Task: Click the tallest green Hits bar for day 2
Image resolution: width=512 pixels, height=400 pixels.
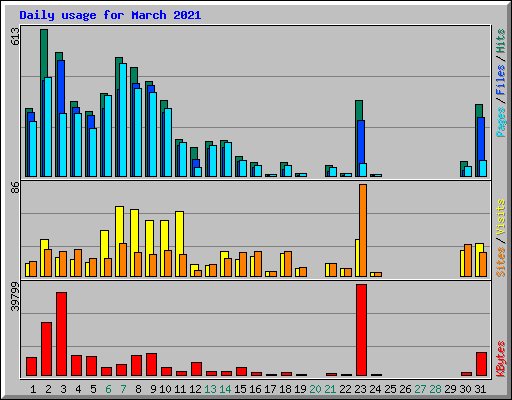Action: point(44,53)
